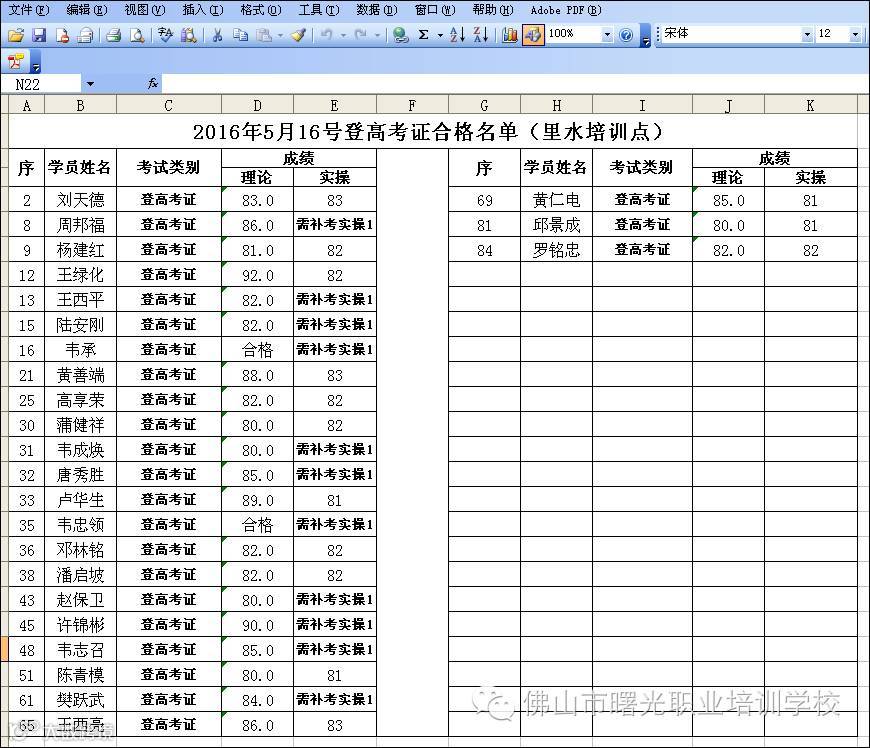Click the Print icon

(114, 35)
